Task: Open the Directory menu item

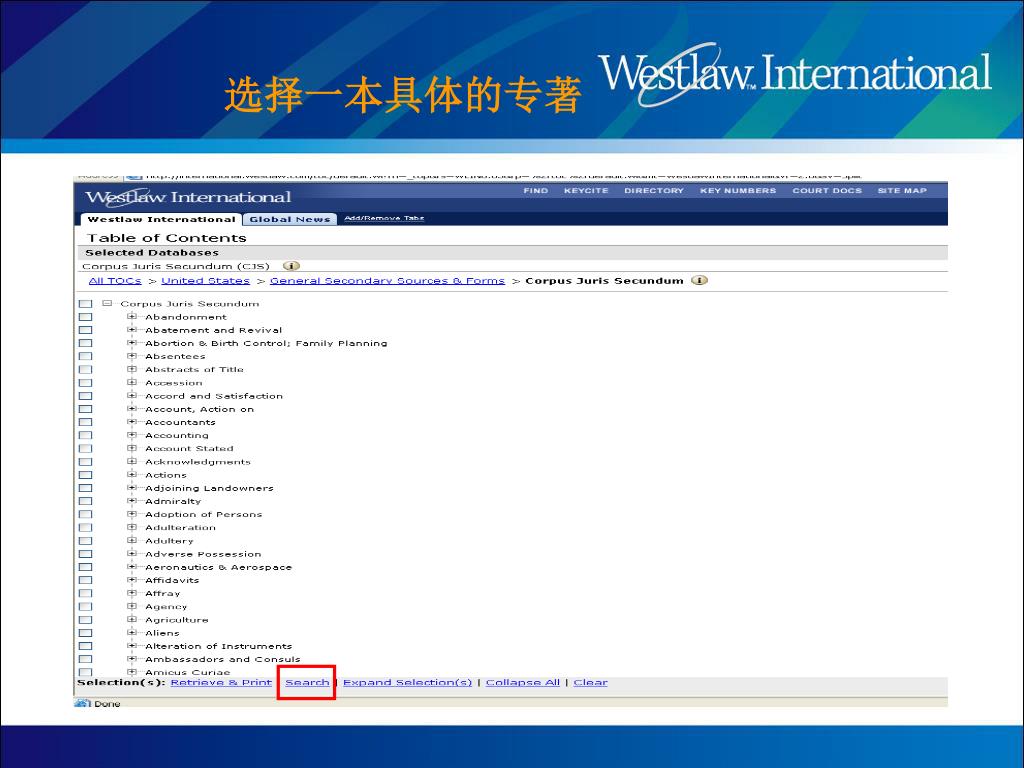Action: (654, 191)
